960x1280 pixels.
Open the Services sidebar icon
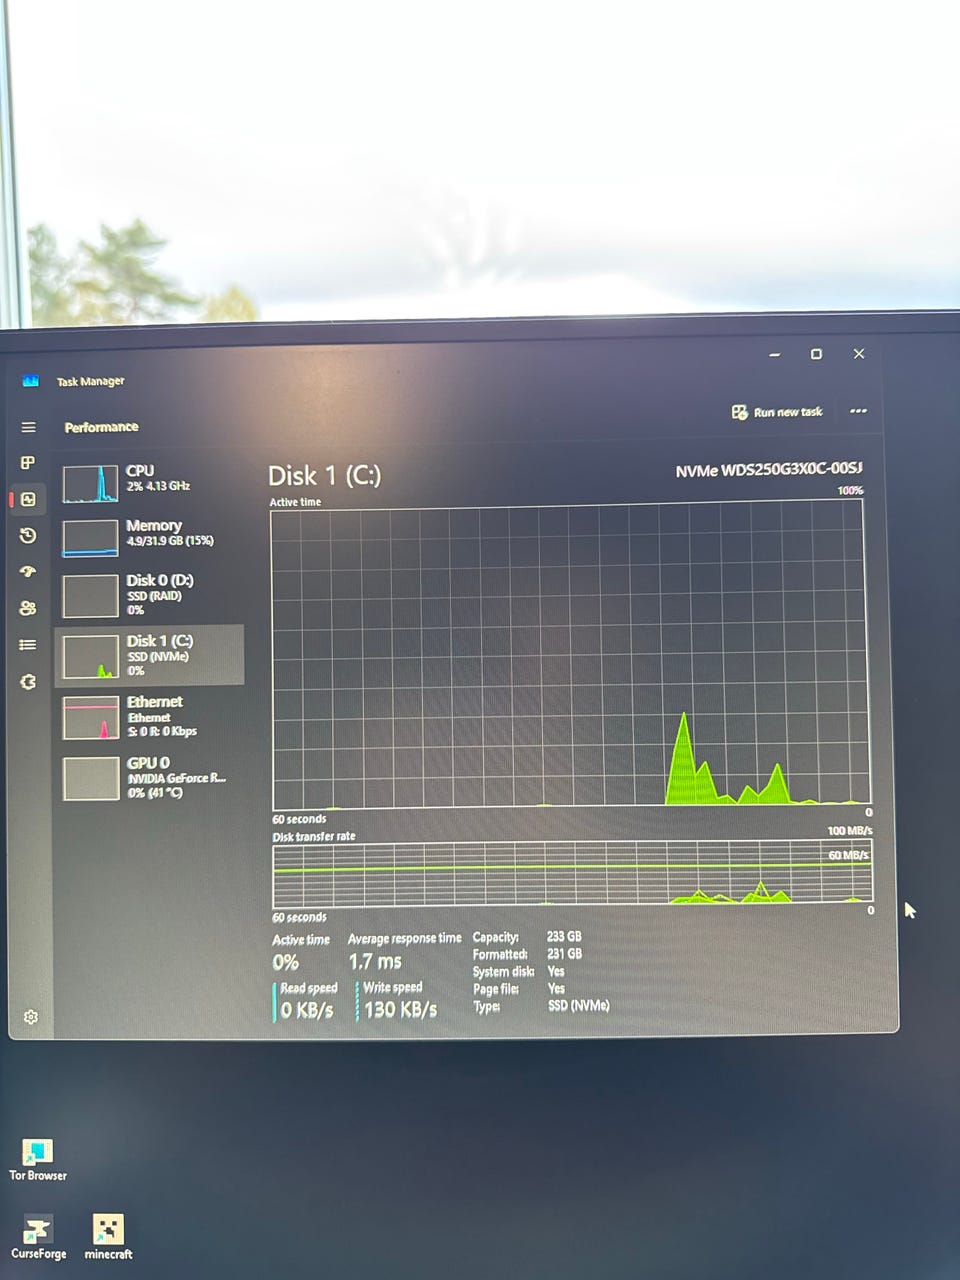tap(28, 682)
